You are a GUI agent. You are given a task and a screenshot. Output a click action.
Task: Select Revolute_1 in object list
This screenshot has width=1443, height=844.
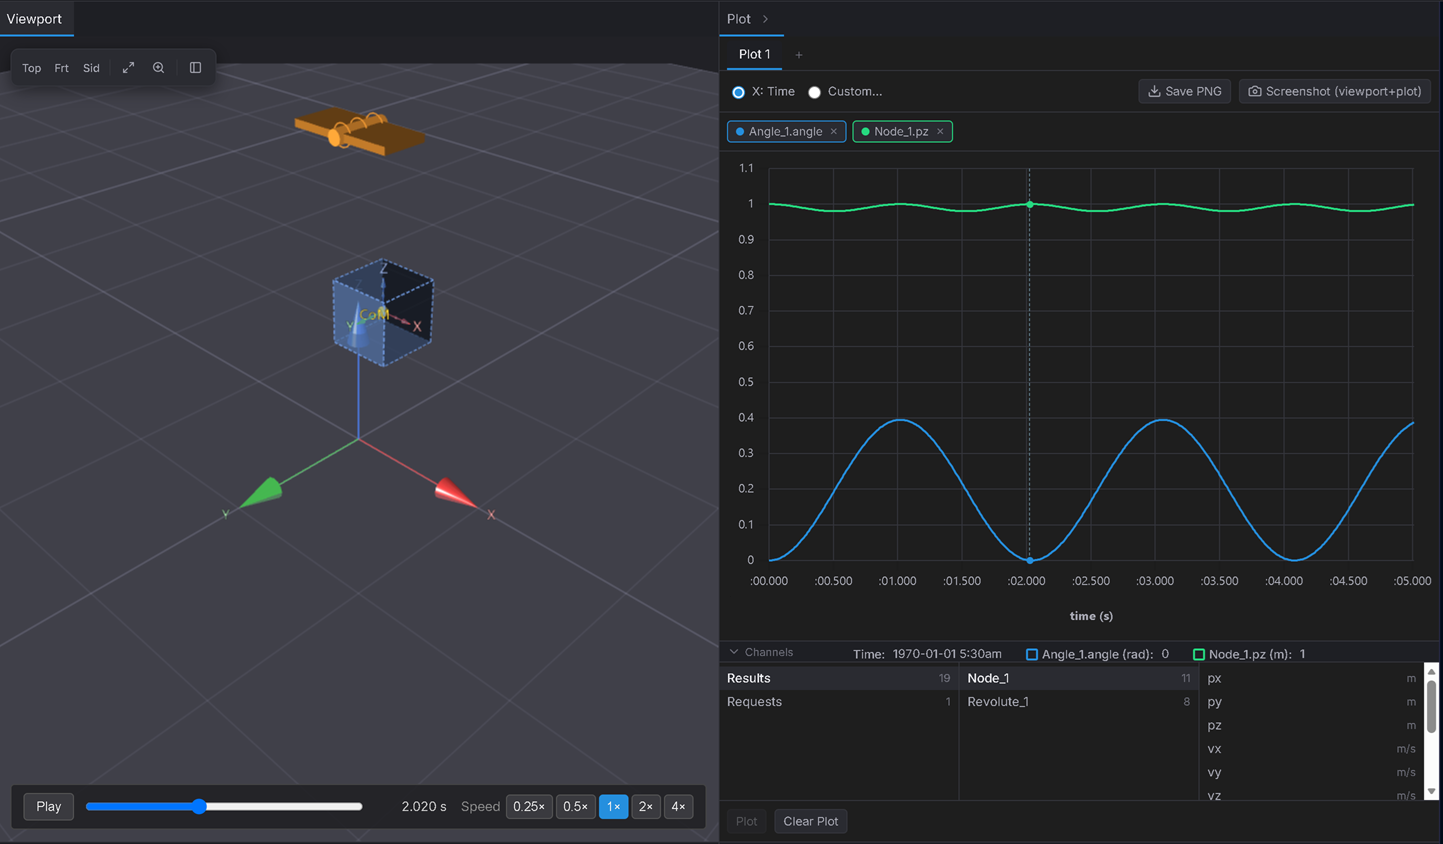(1078, 702)
